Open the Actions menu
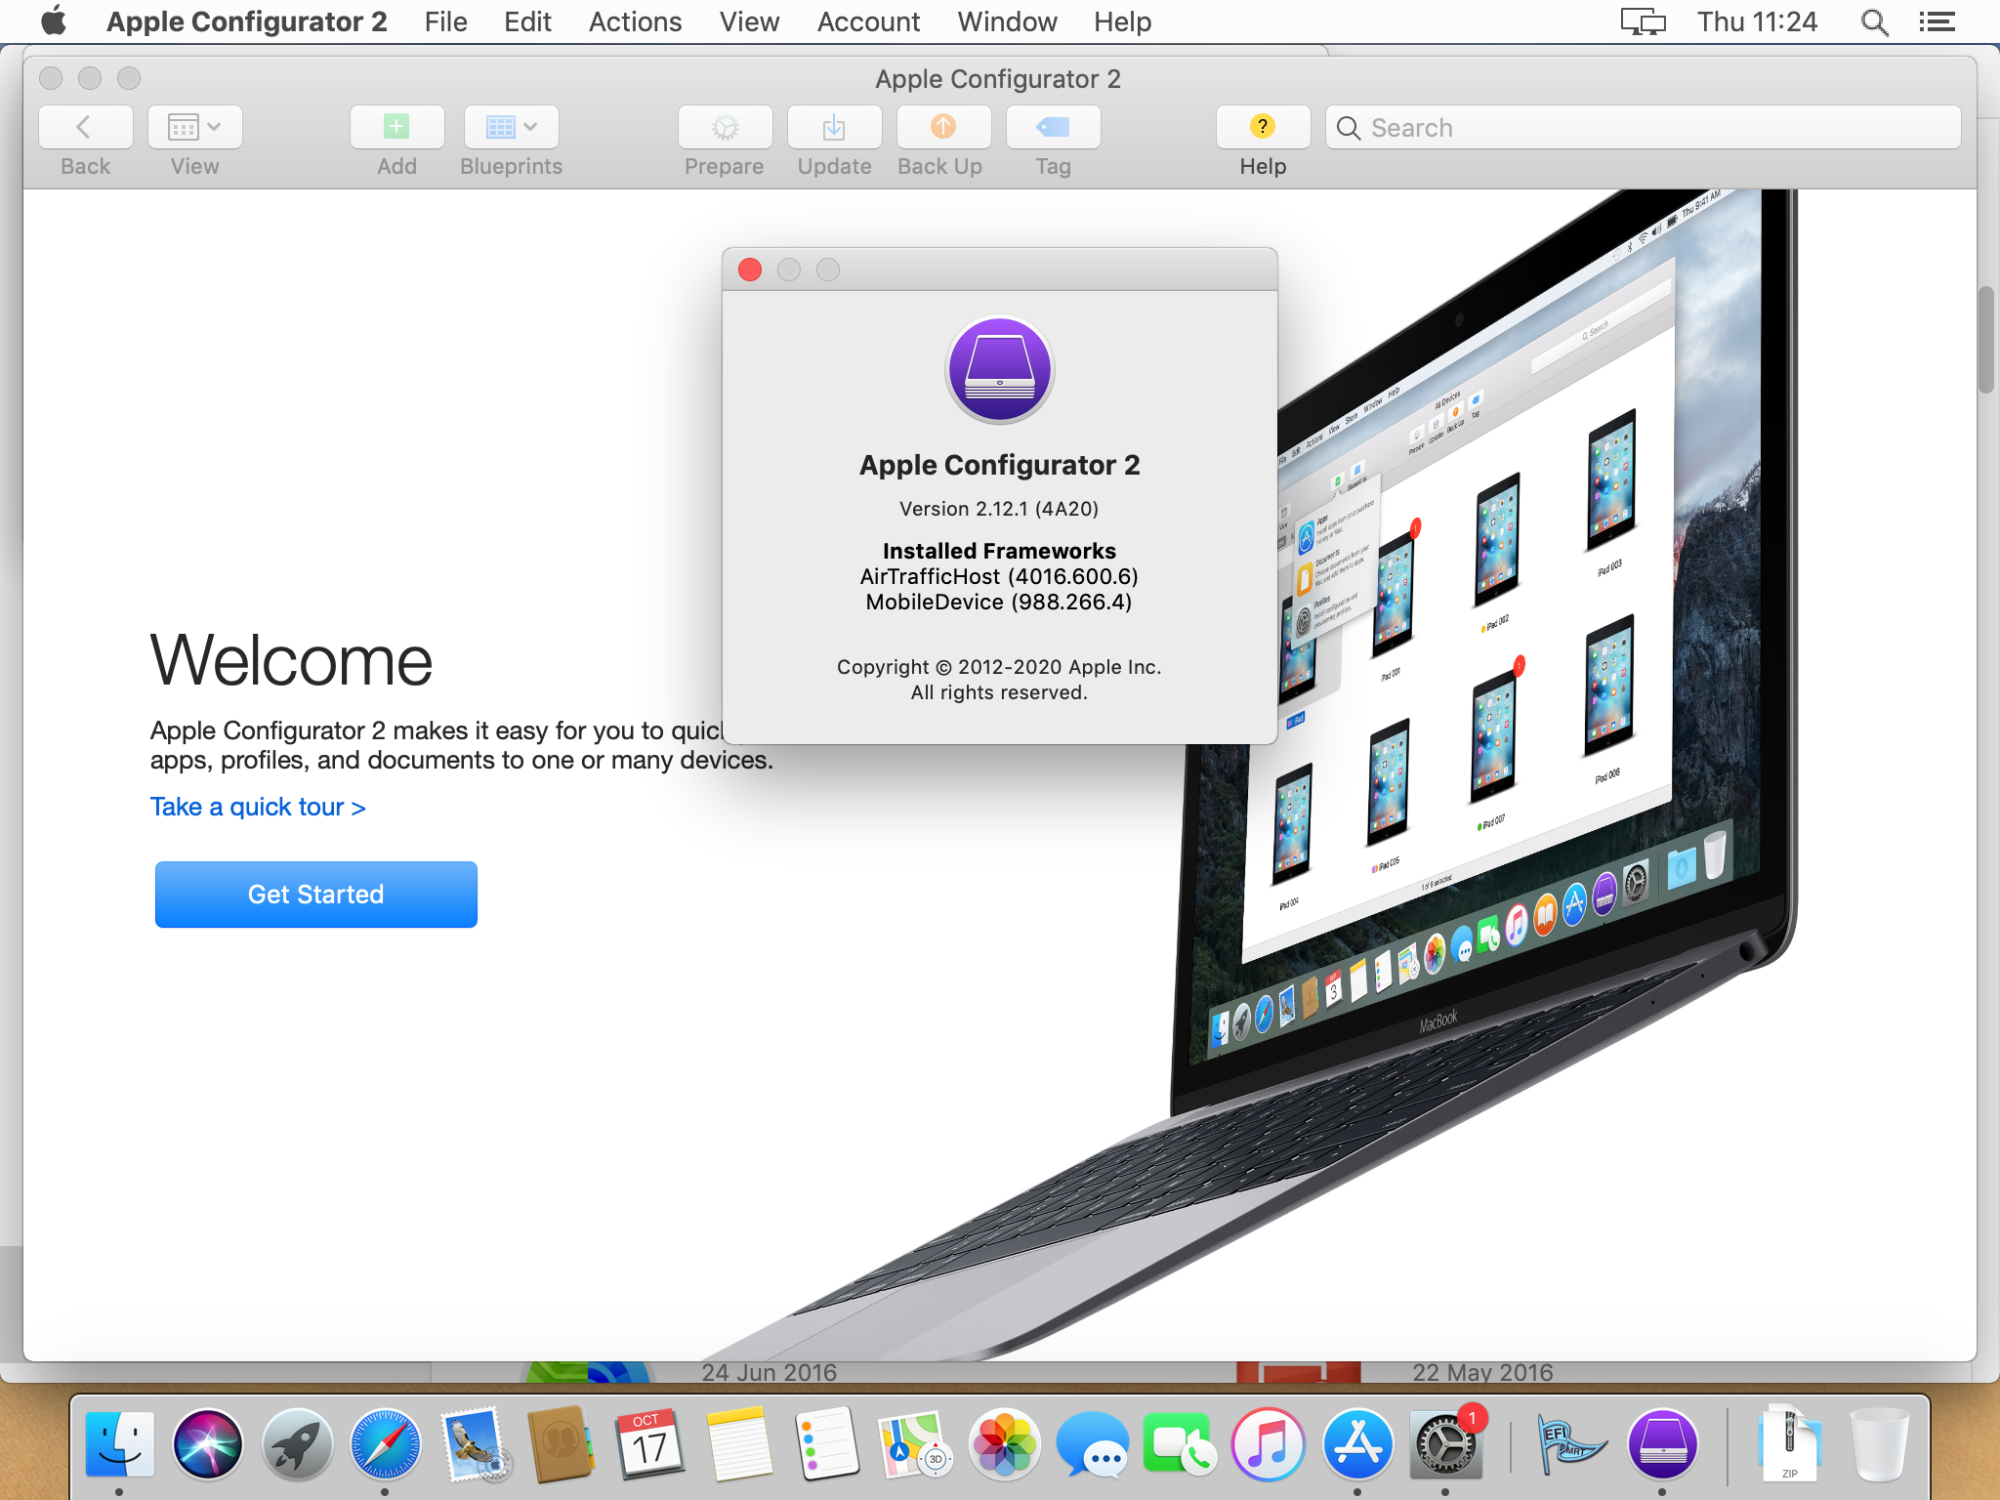2000x1500 pixels. (635, 21)
